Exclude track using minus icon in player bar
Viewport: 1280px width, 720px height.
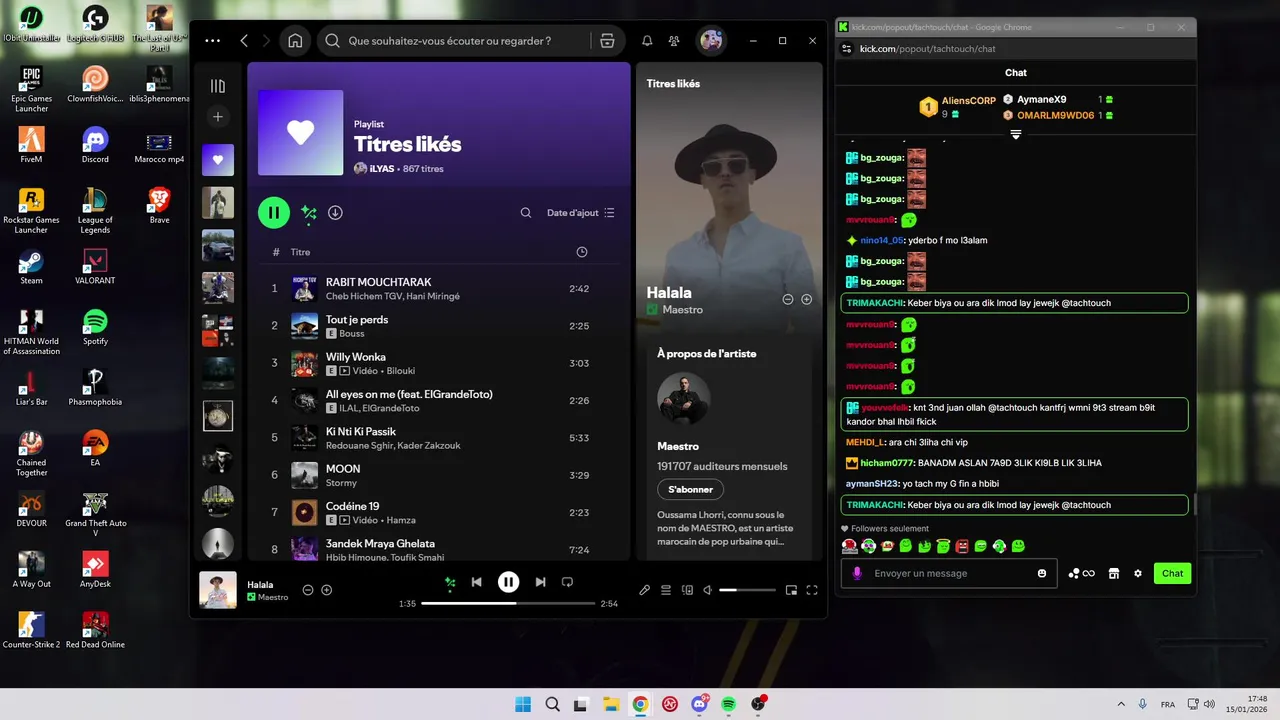(308, 590)
